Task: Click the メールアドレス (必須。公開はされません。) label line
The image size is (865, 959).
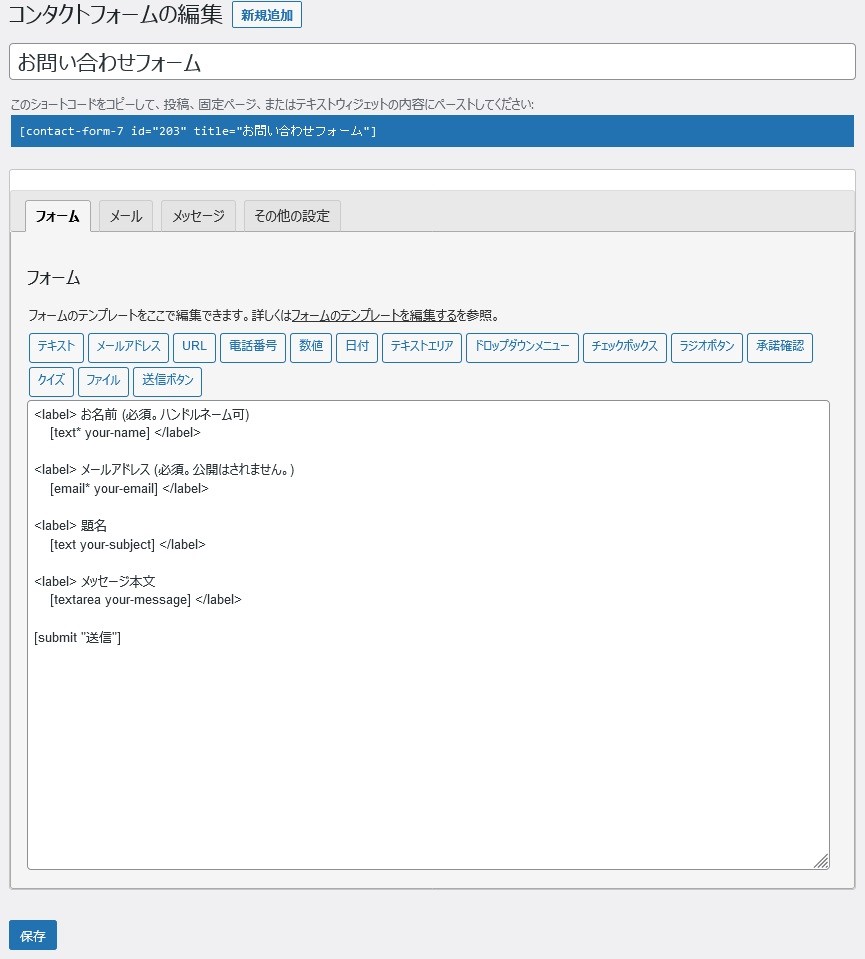Action: coord(165,470)
